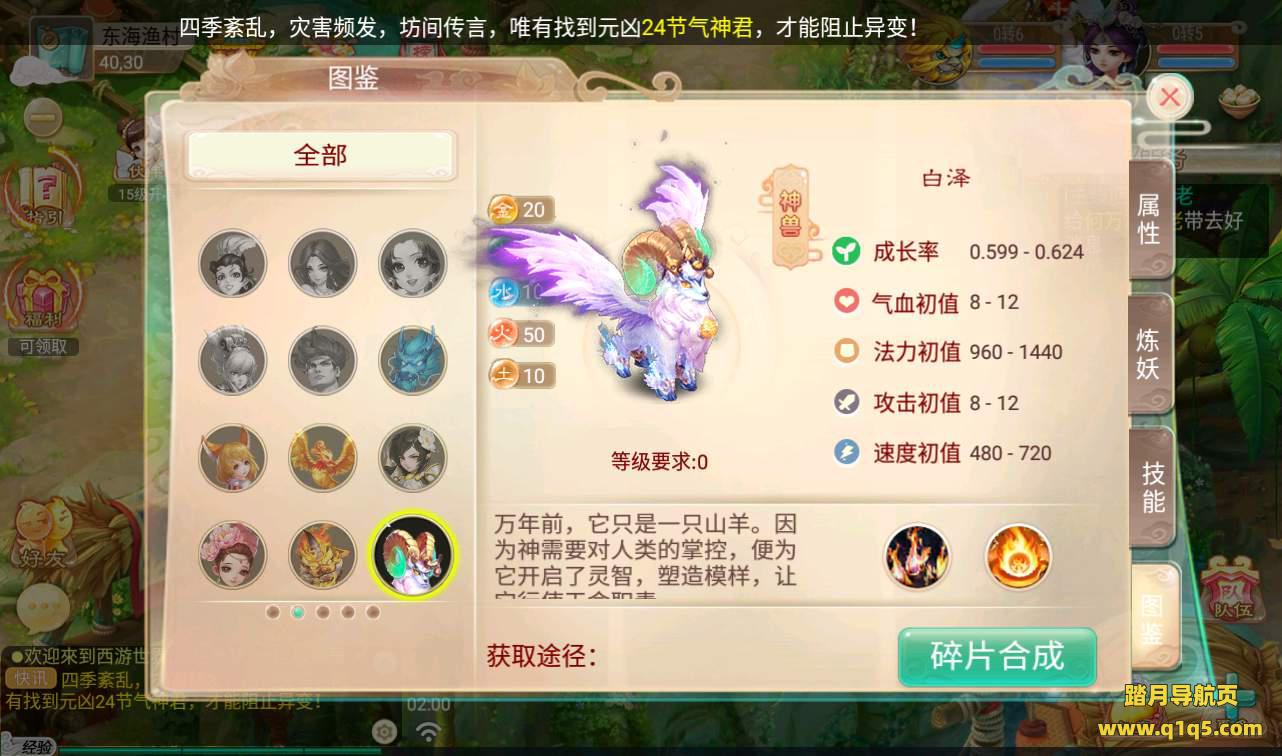Select the Bai Ze ram pet portrait
The height and width of the screenshot is (756, 1282).
[413, 554]
